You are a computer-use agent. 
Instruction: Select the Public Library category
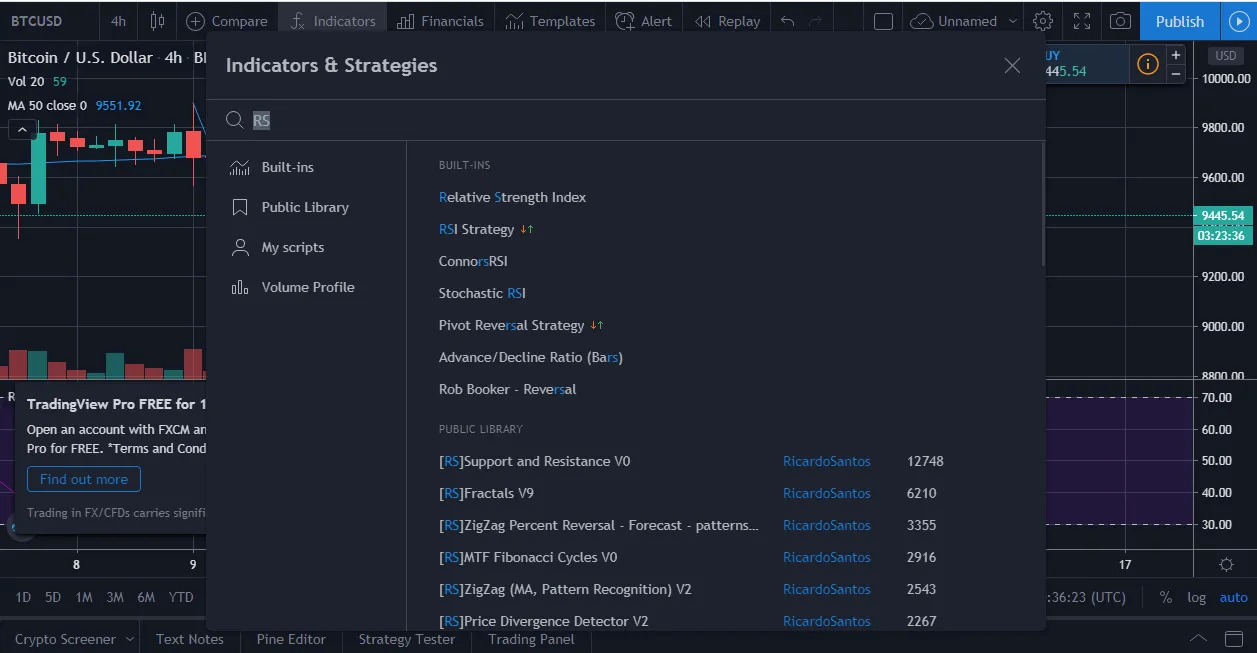[x=306, y=207]
